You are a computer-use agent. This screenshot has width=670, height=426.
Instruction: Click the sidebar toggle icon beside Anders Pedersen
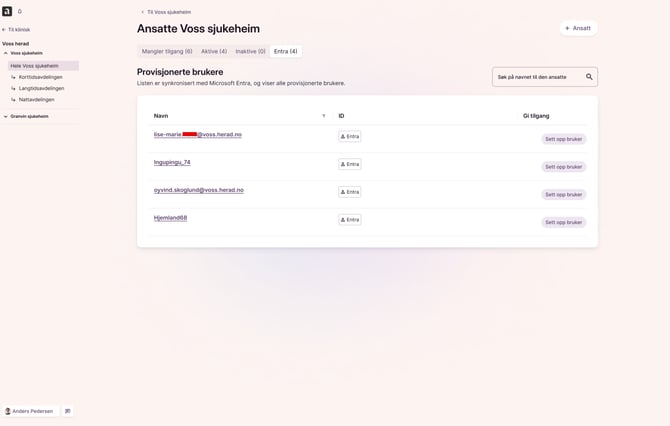pos(68,411)
